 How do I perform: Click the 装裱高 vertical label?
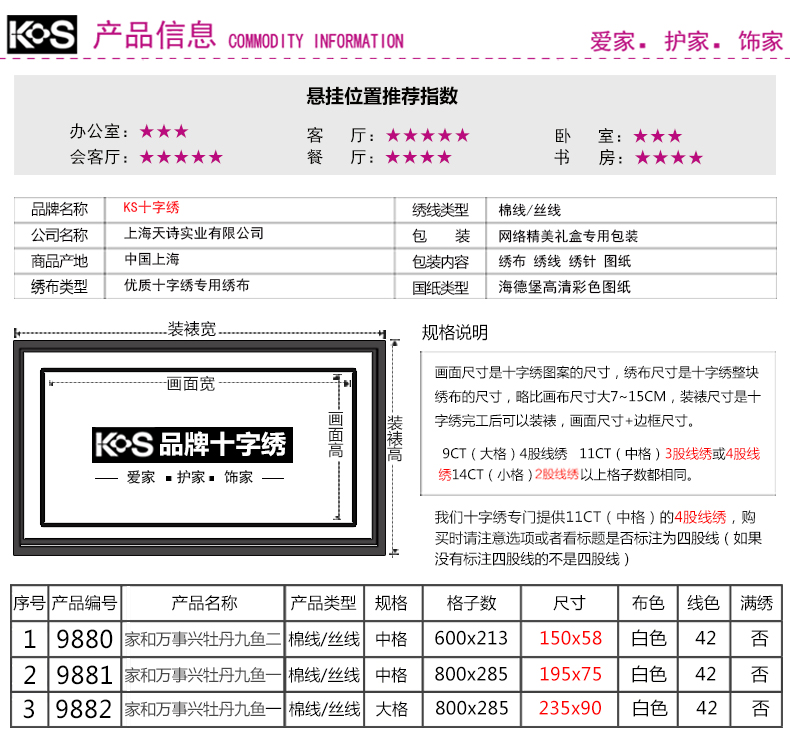(x=394, y=439)
